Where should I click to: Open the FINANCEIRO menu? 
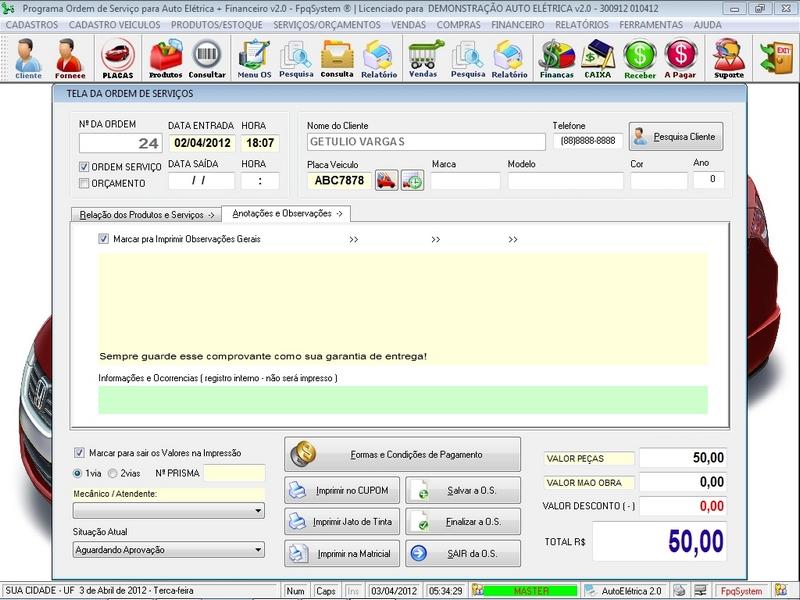point(517,24)
